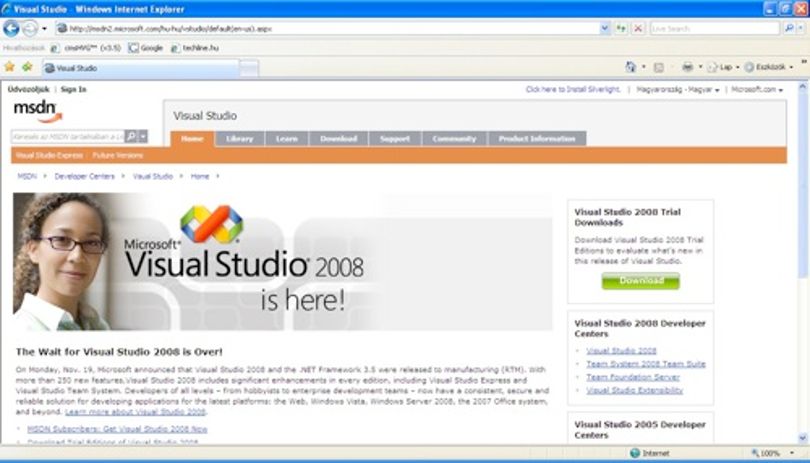Click the msdn logo
810x463 pixels.
(x=38, y=111)
